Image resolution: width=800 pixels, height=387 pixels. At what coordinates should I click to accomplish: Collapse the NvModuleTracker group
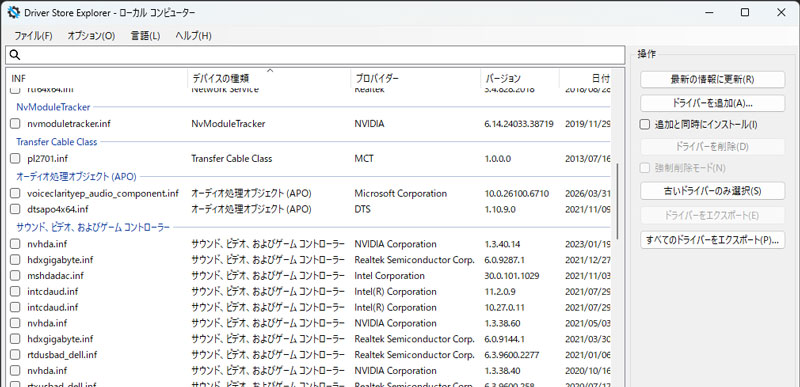(53, 107)
